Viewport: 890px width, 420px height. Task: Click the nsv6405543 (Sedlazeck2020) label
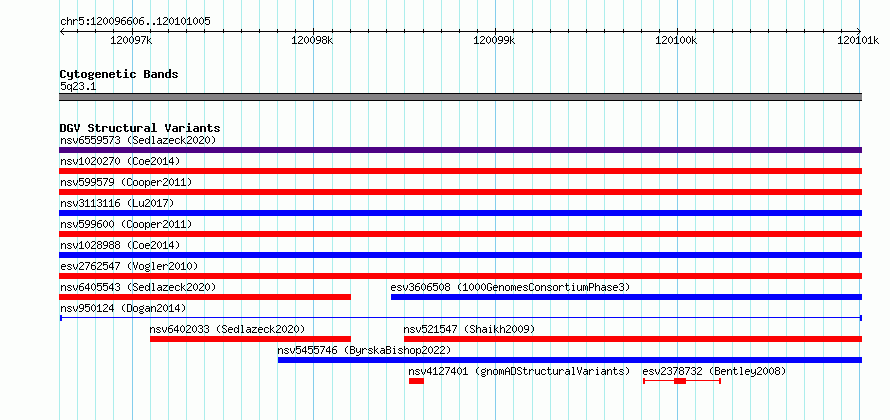click(138, 287)
